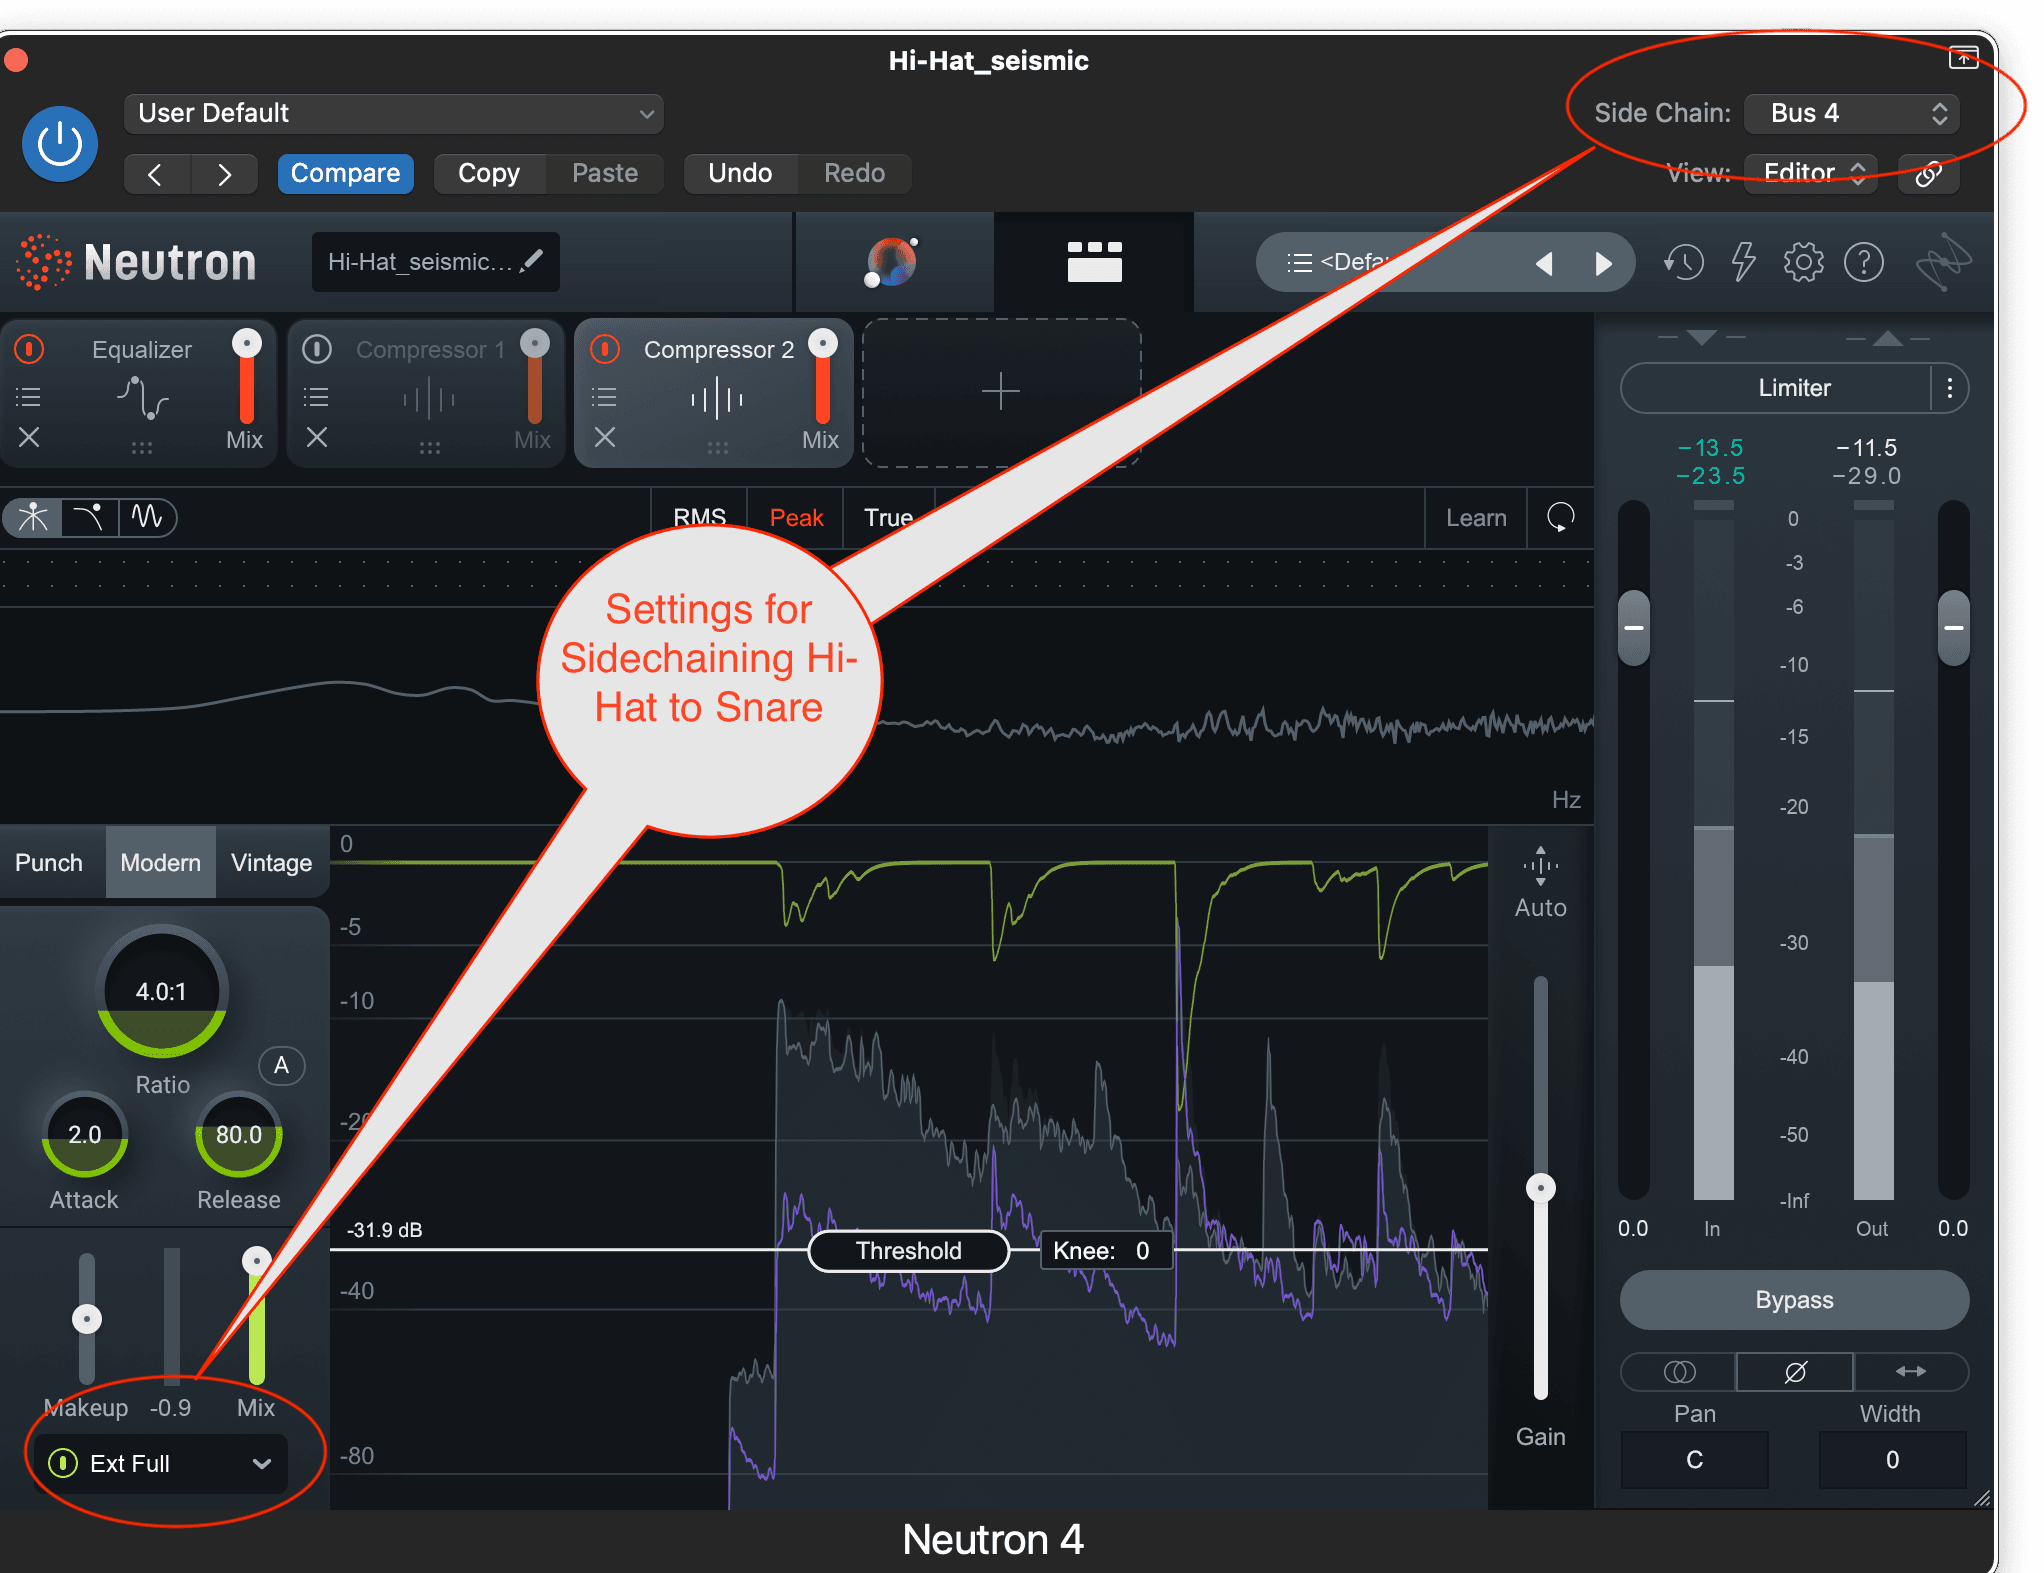Edit the Hi-Hat_seismic track name pencil

(533, 261)
